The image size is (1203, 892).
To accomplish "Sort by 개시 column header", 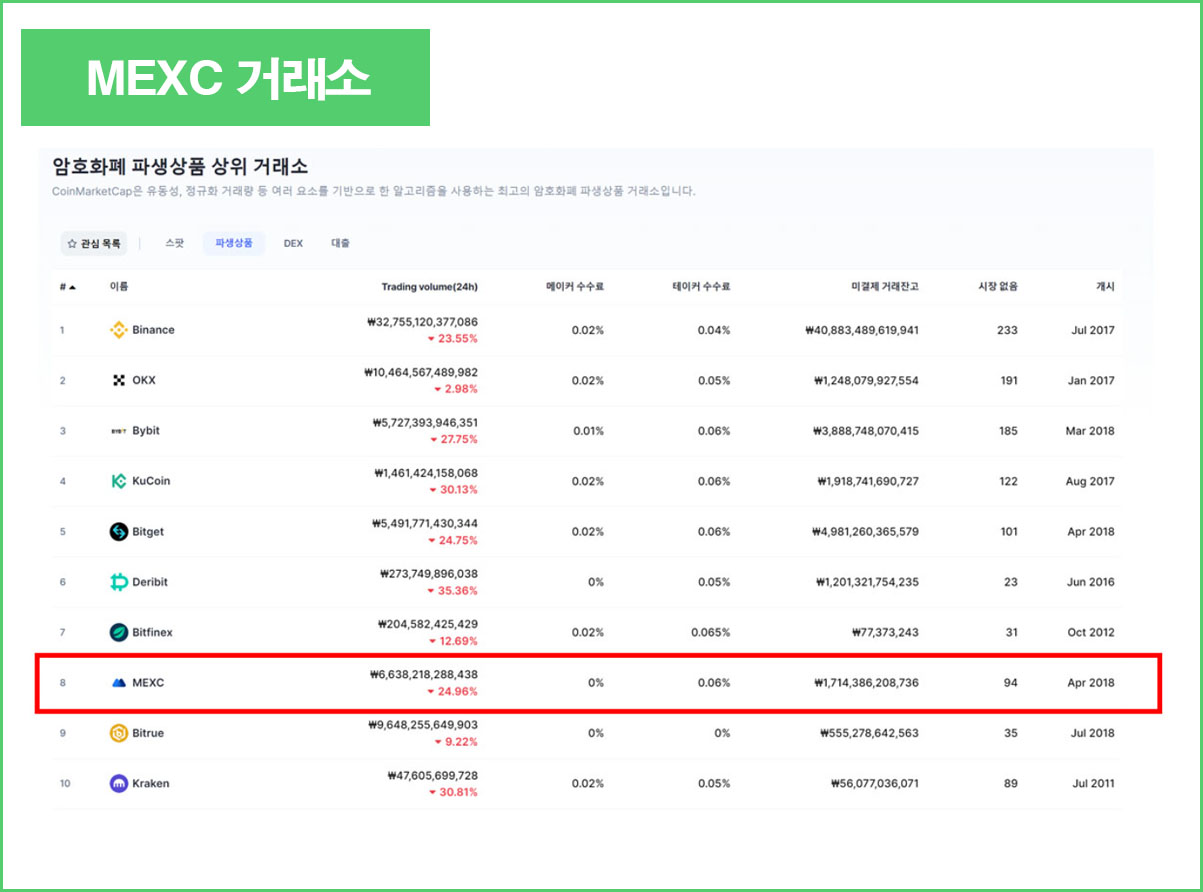I will tap(1105, 287).
